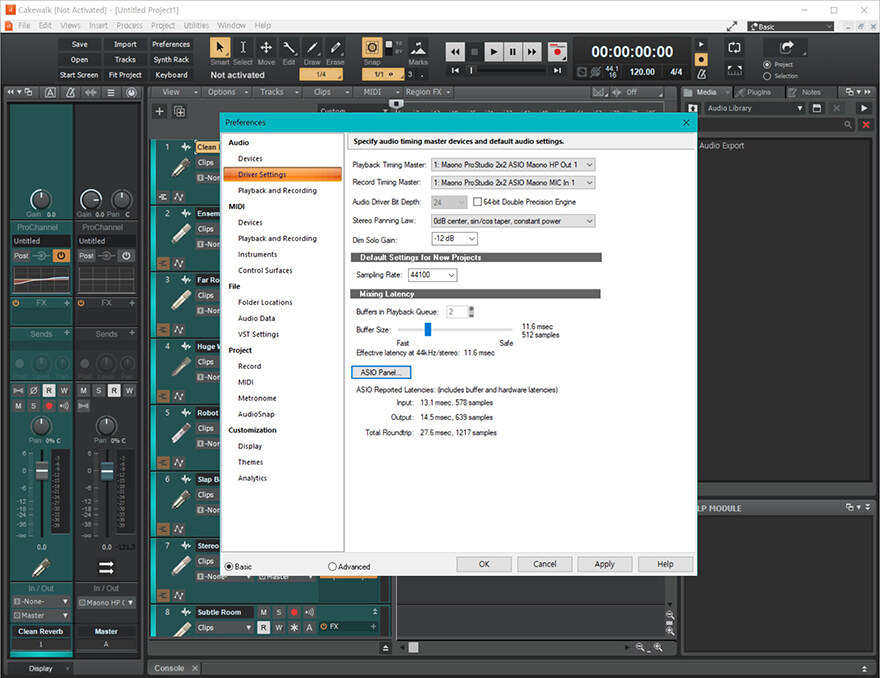This screenshot has width=880, height=678.
Task: Click the Apply button
Action: click(604, 564)
